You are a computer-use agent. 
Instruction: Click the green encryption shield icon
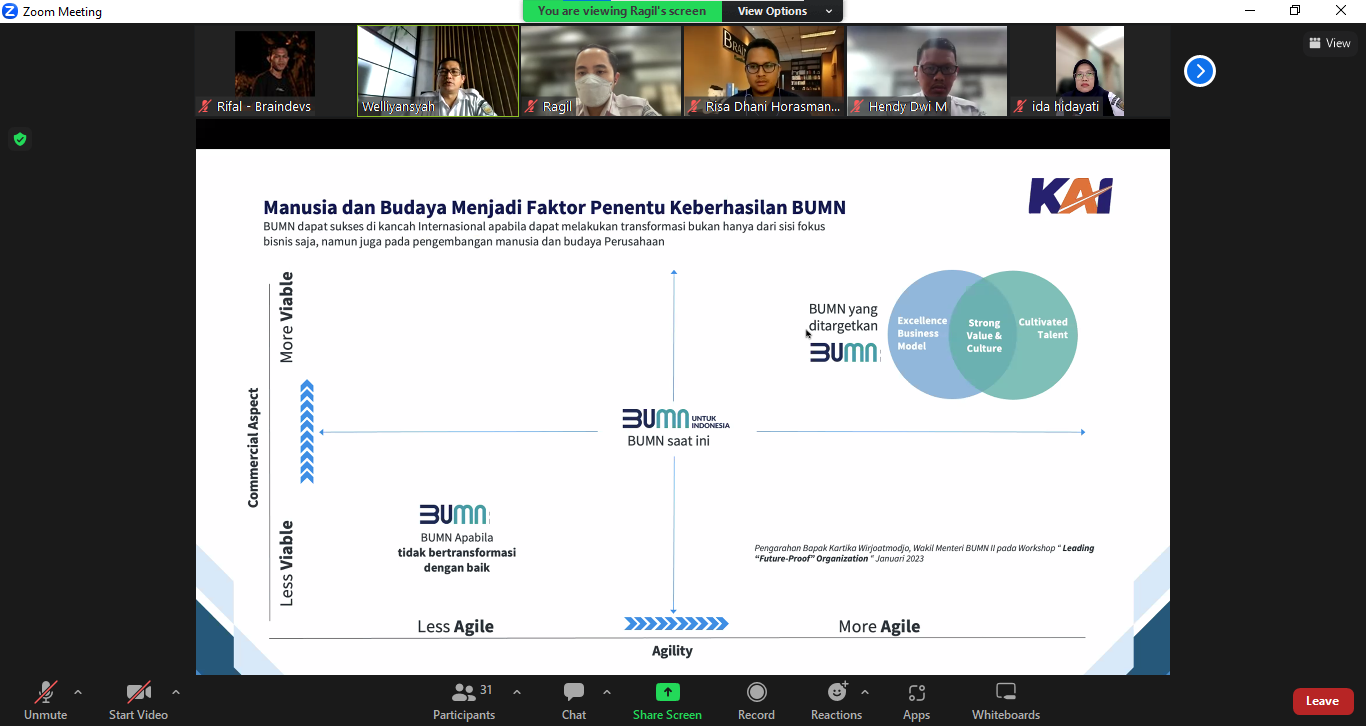click(x=20, y=139)
